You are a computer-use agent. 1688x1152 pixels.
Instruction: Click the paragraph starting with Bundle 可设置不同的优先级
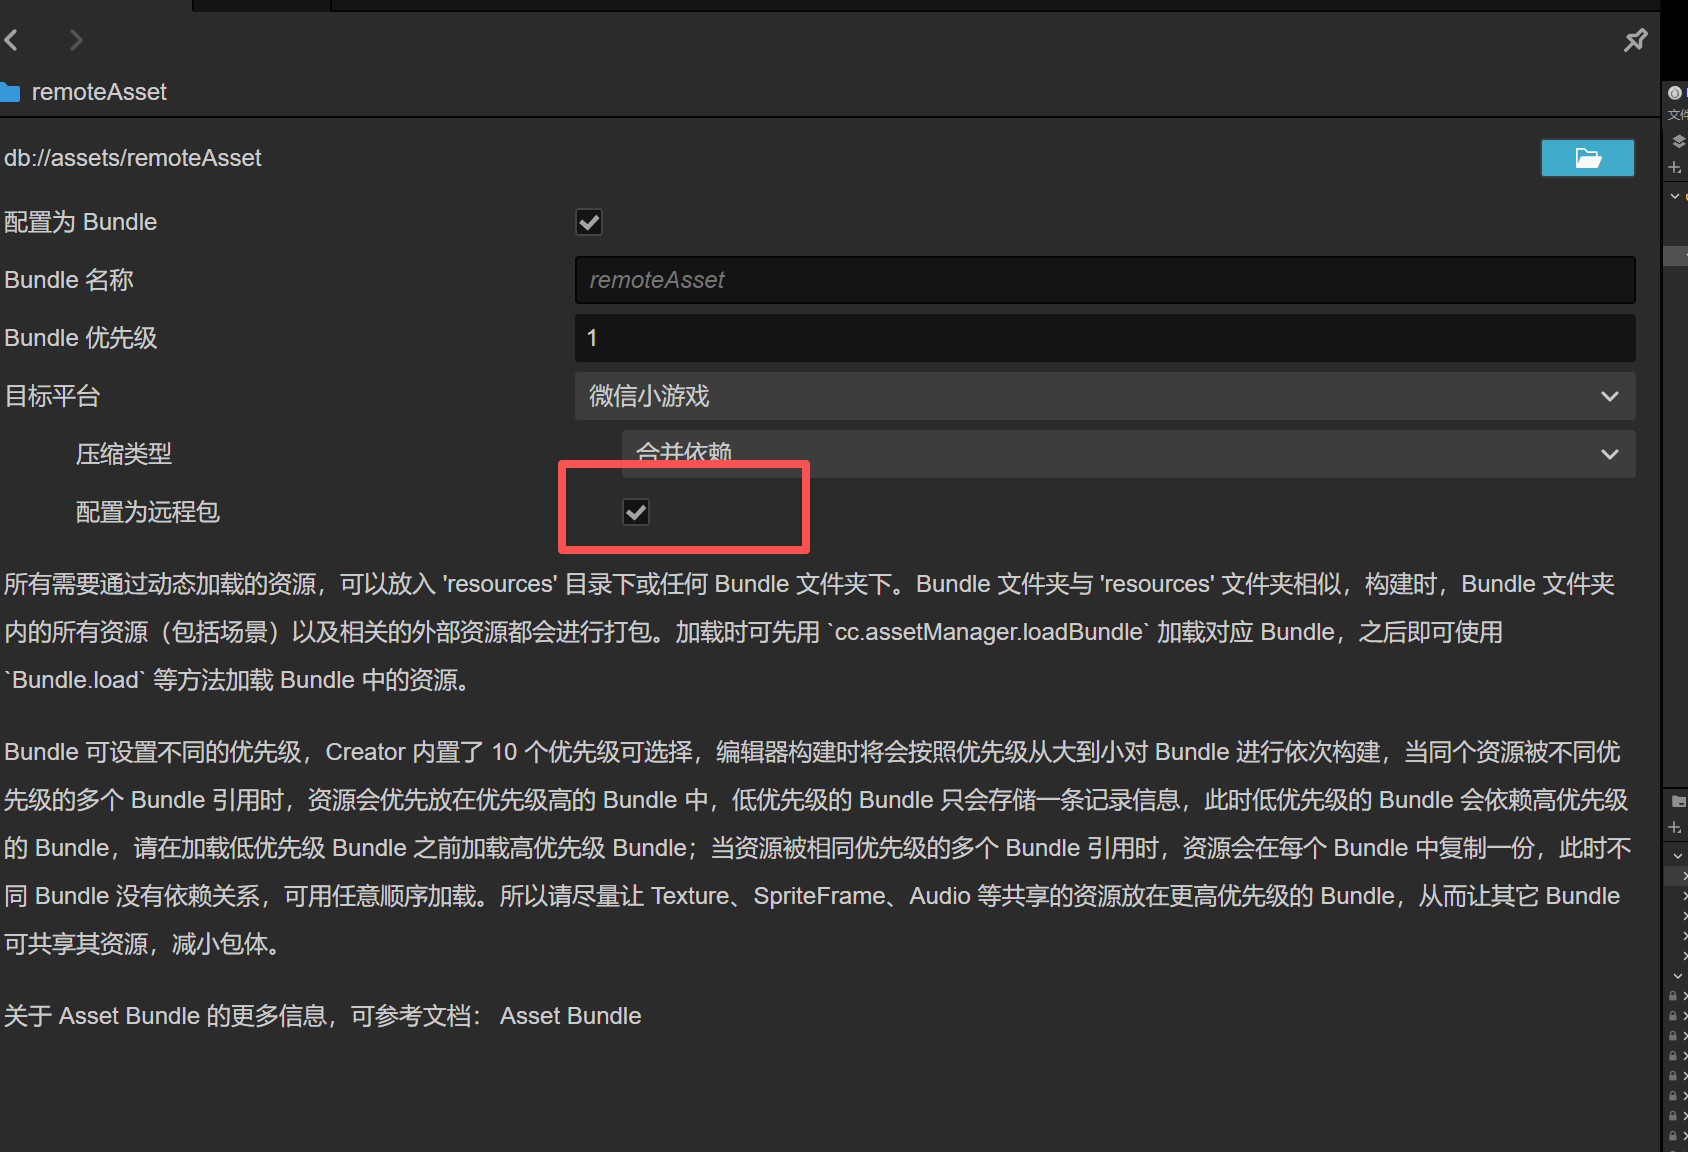tap(818, 848)
